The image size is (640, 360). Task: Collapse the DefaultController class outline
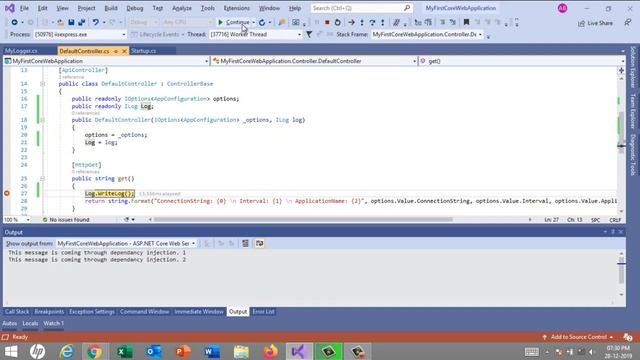(x=42, y=84)
